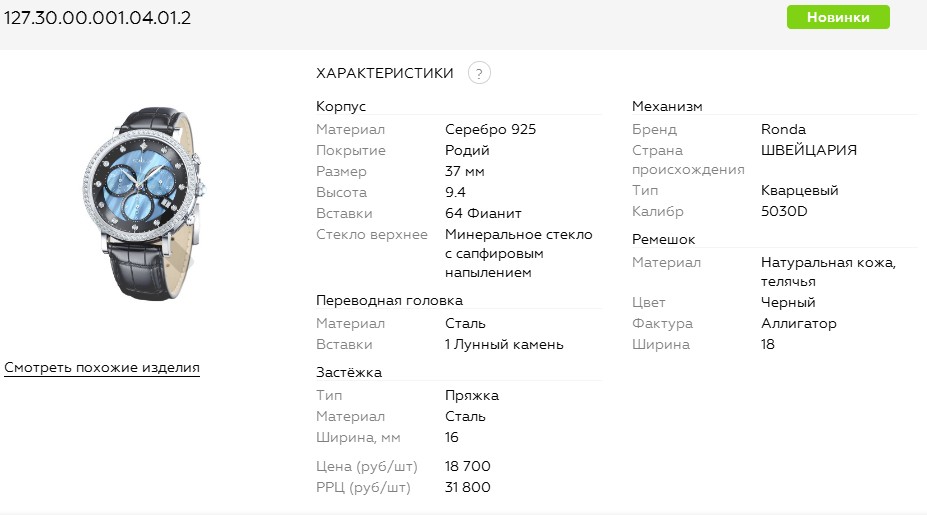Open Смотреть похожие изделия link
This screenshot has height=515, width=927.
point(102,368)
